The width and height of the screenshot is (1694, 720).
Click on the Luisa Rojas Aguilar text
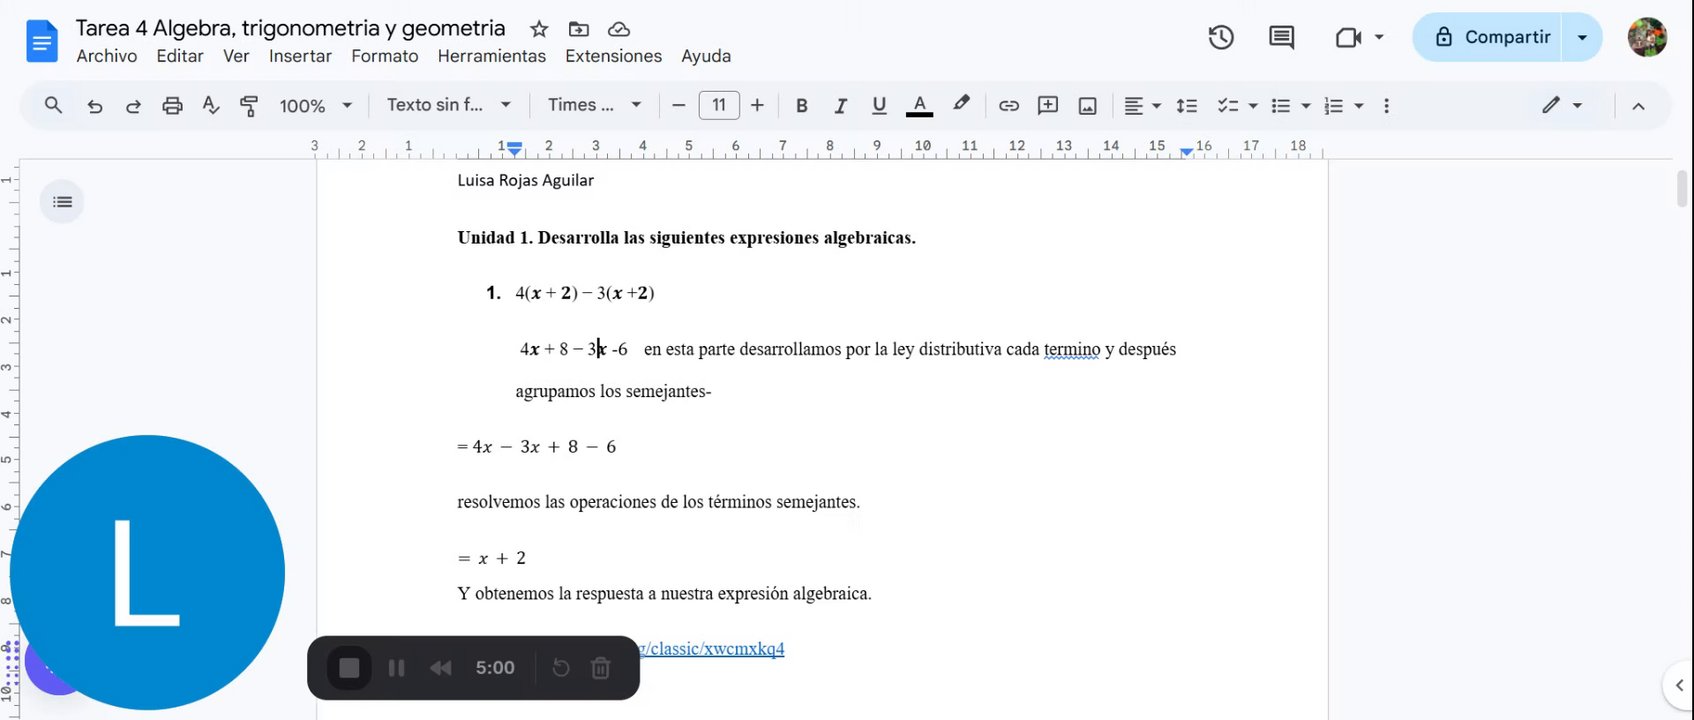tap(525, 180)
